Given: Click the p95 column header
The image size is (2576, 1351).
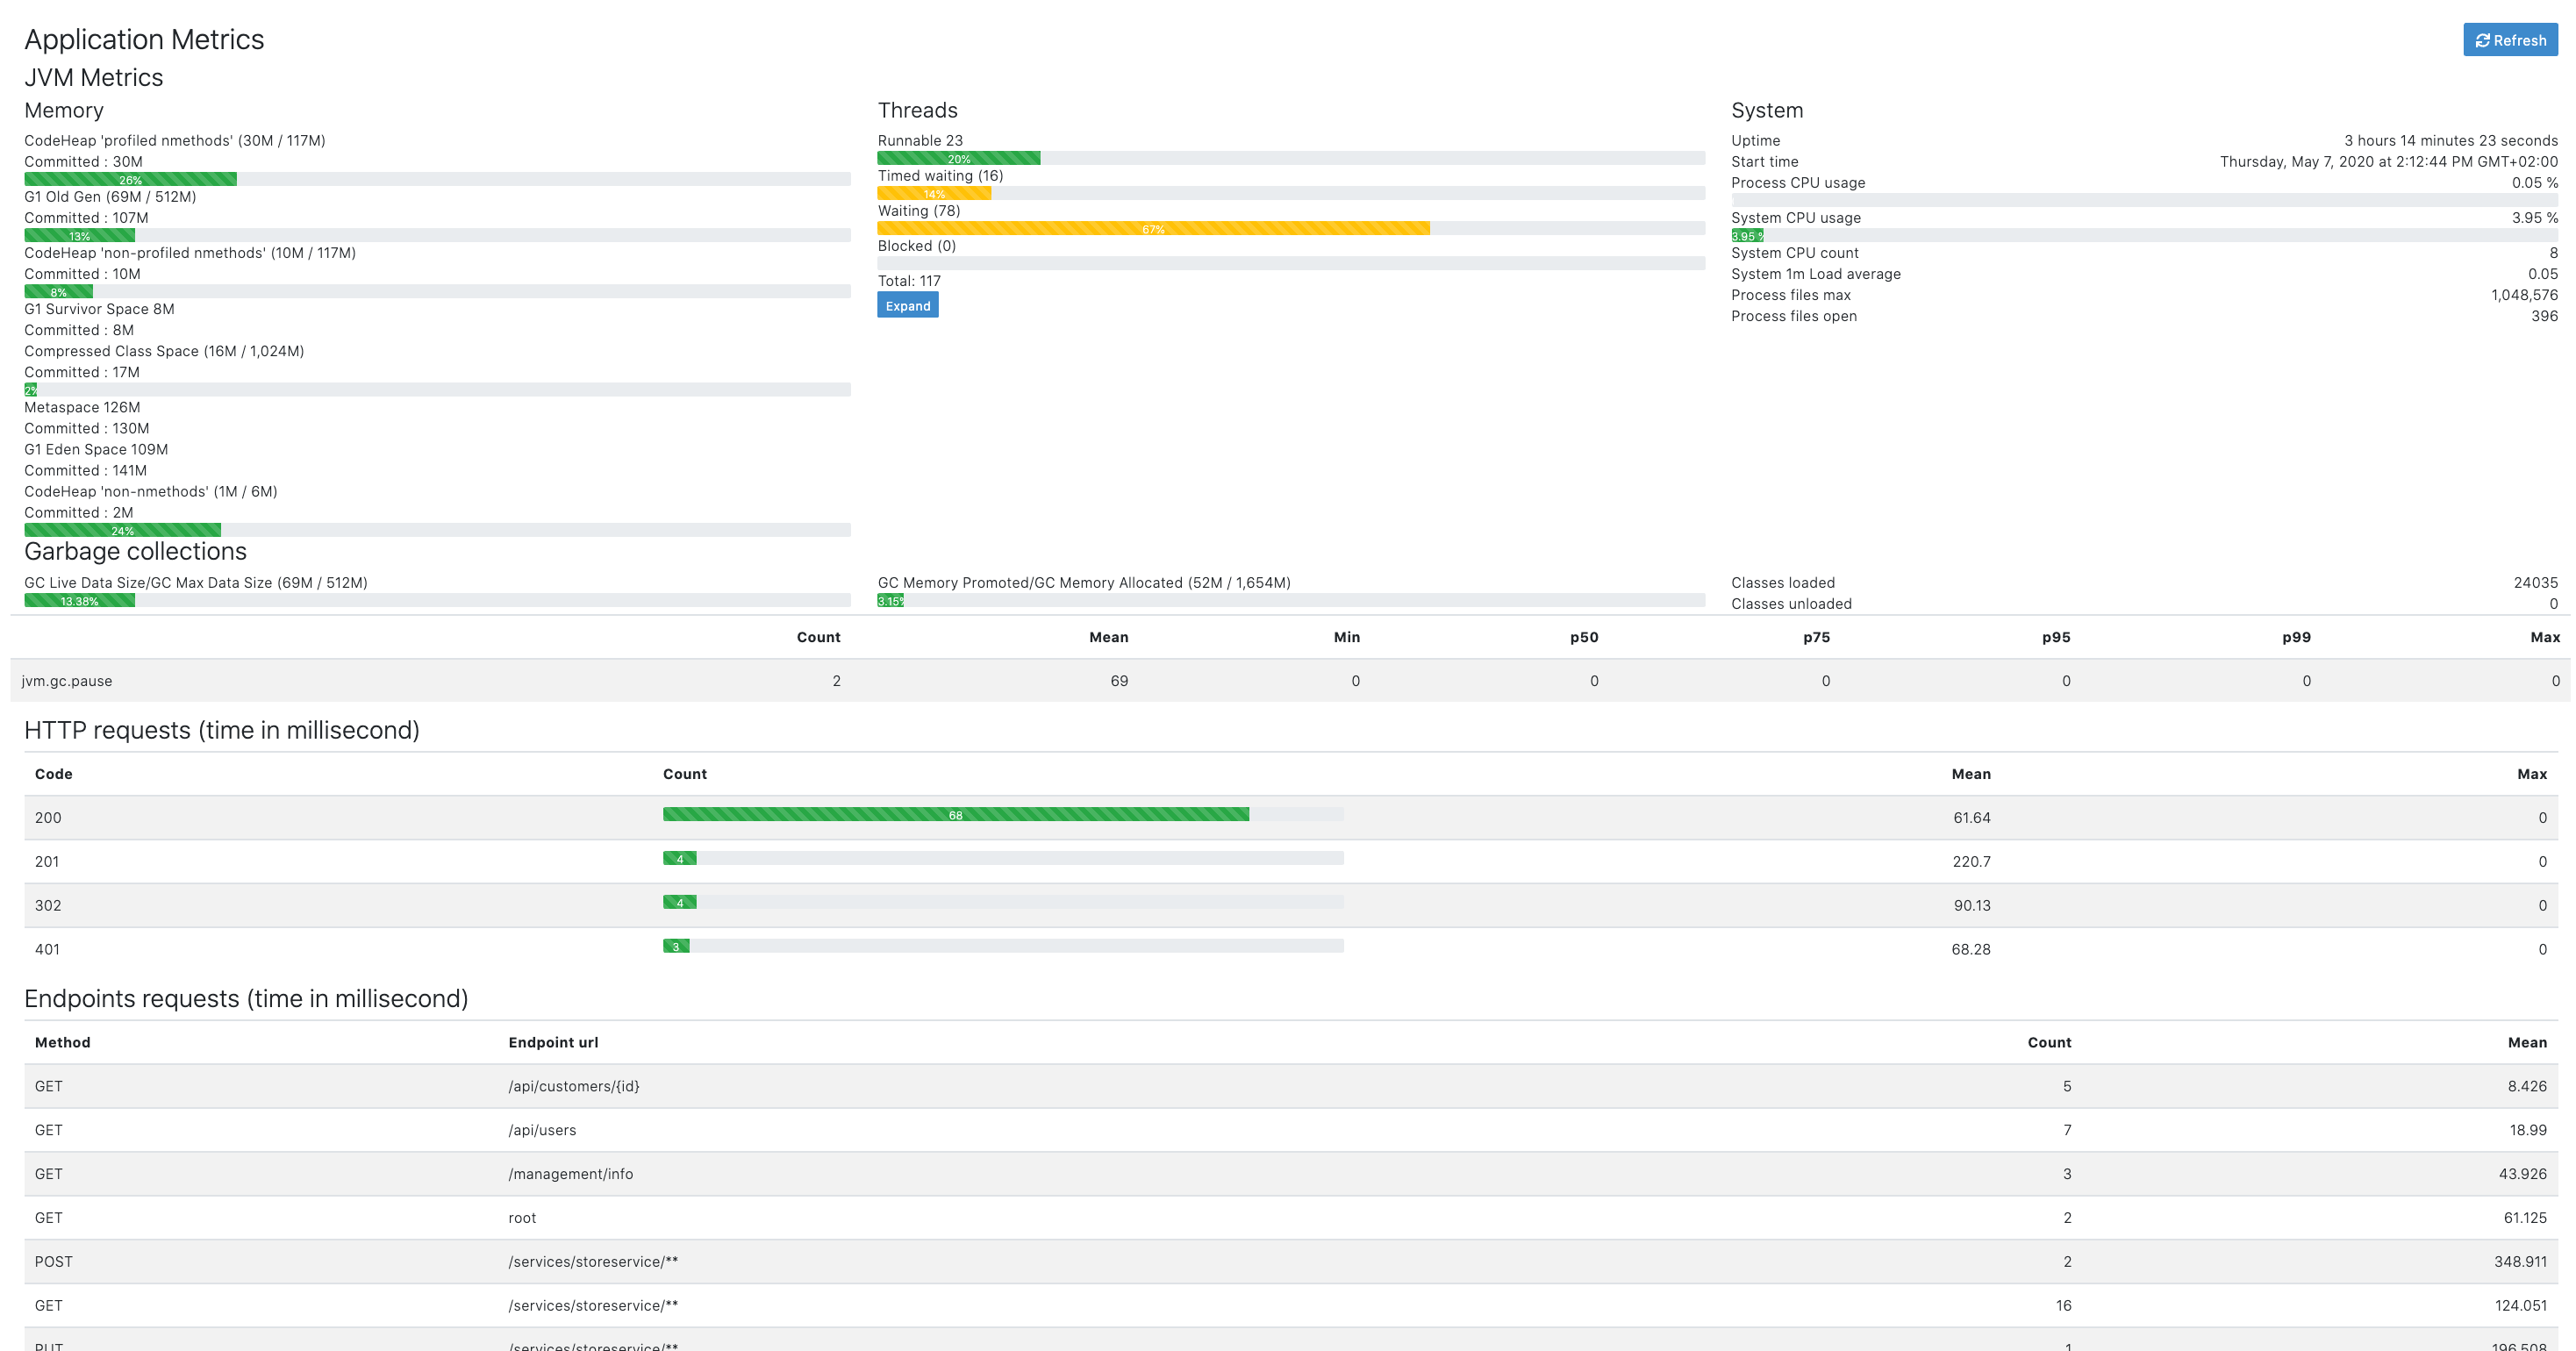Looking at the screenshot, I should (2055, 637).
